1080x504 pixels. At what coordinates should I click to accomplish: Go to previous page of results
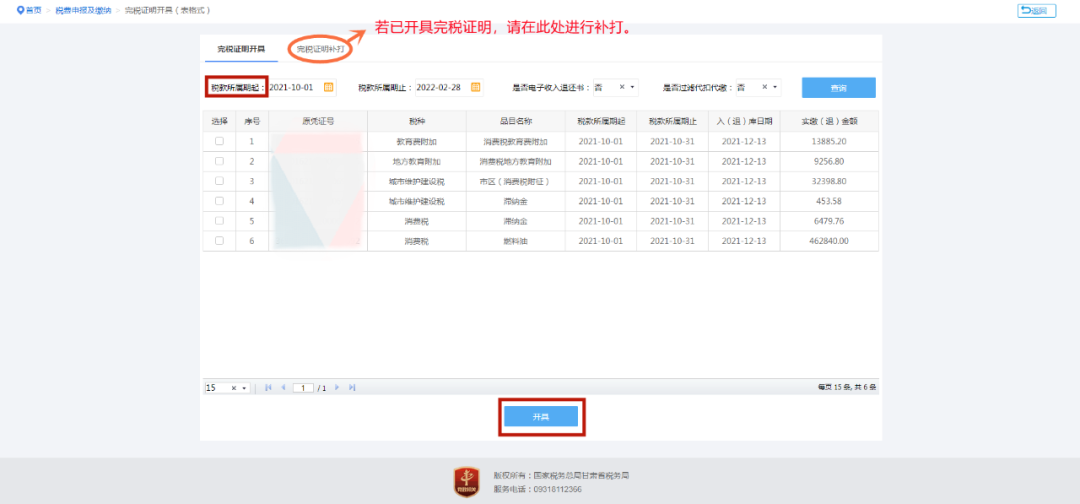[283, 388]
